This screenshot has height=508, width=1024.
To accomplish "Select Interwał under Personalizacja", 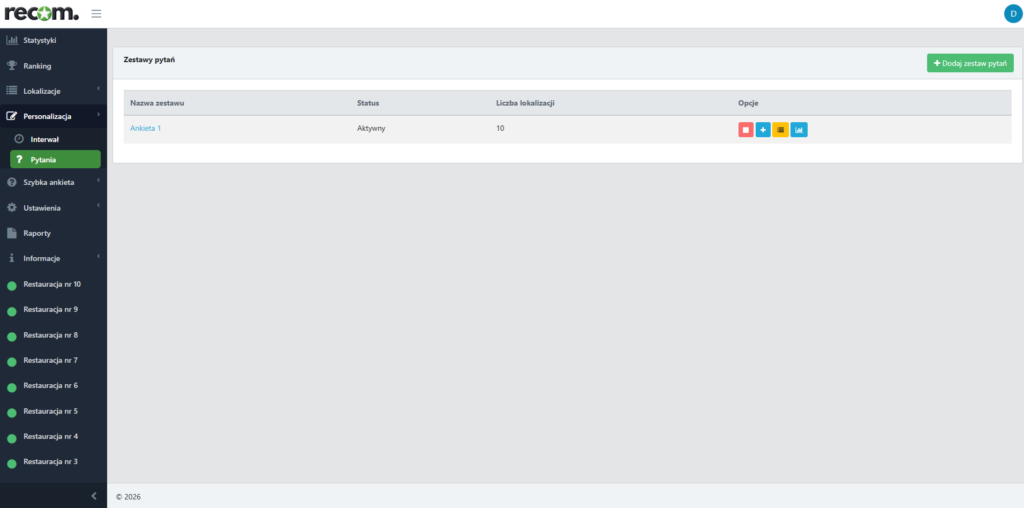I will [x=45, y=140].
